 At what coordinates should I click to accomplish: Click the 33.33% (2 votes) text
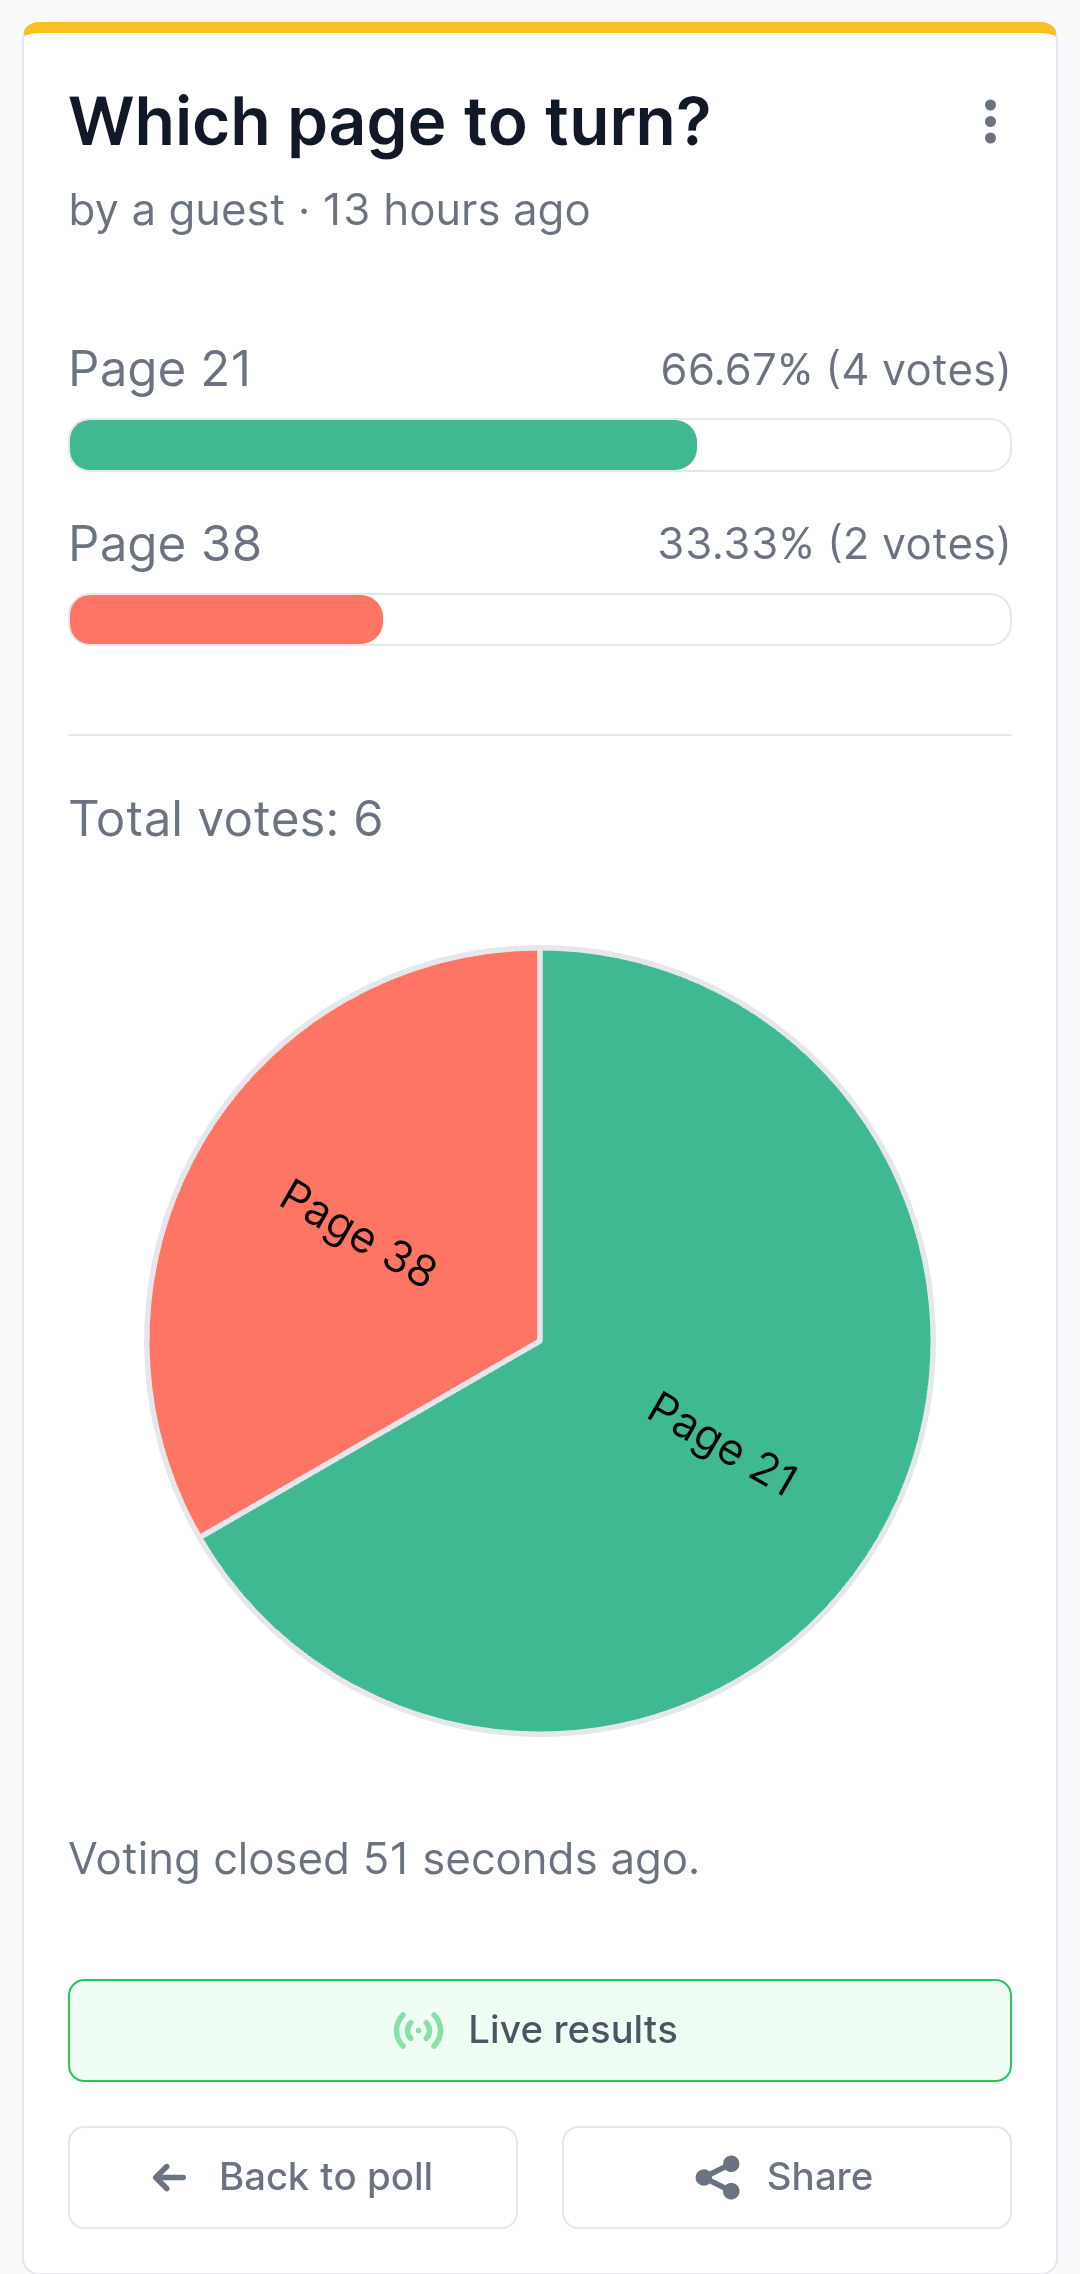[x=834, y=545]
